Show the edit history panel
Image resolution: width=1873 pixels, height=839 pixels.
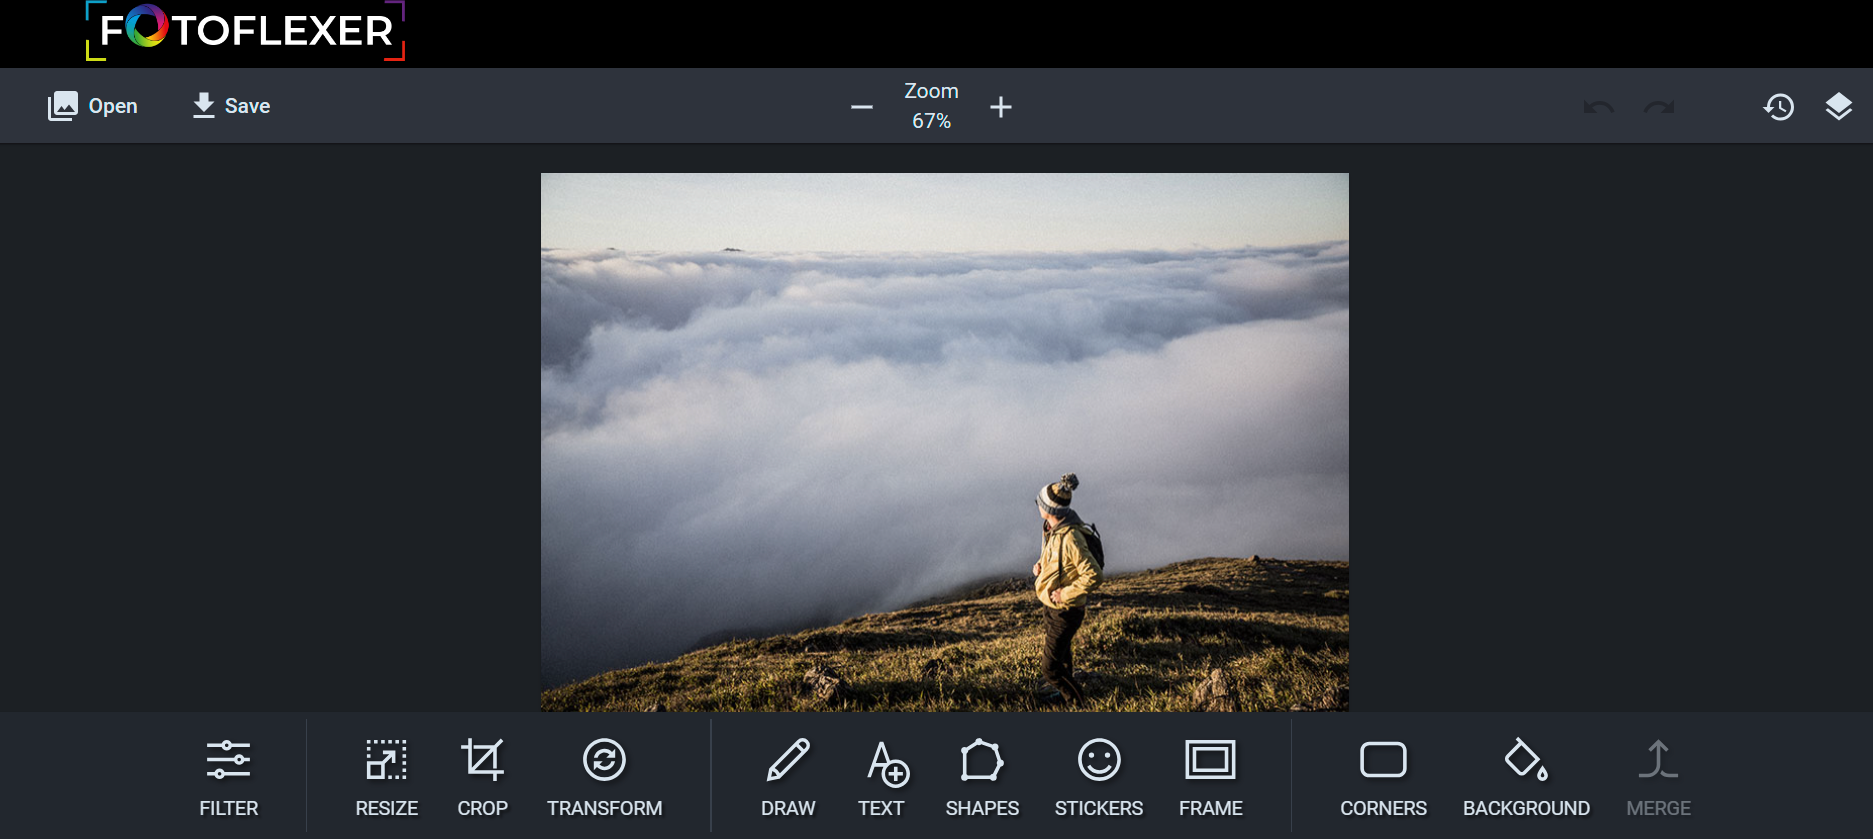tap(1778, 107)
